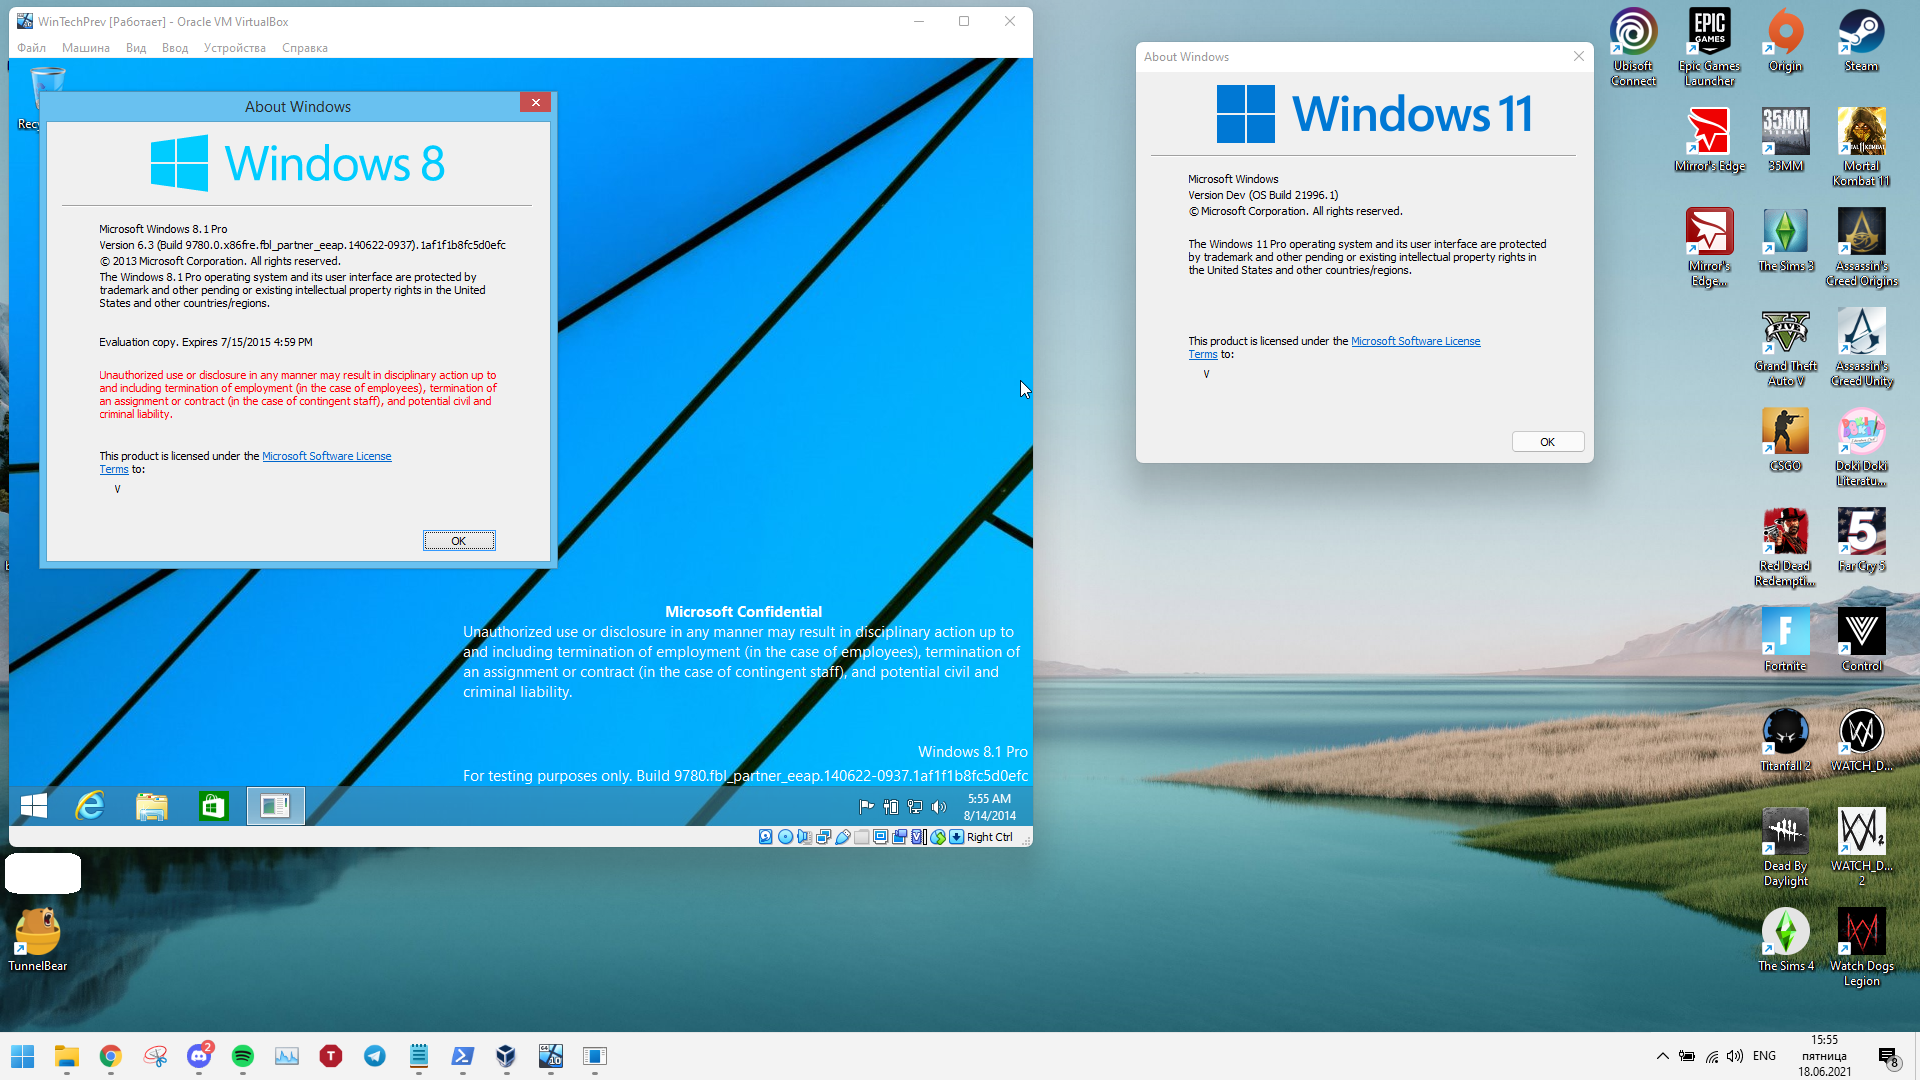Open the hard disk status icon in VirtualBox
This screenshot has width=1920, height=1080.
[765, 837]
